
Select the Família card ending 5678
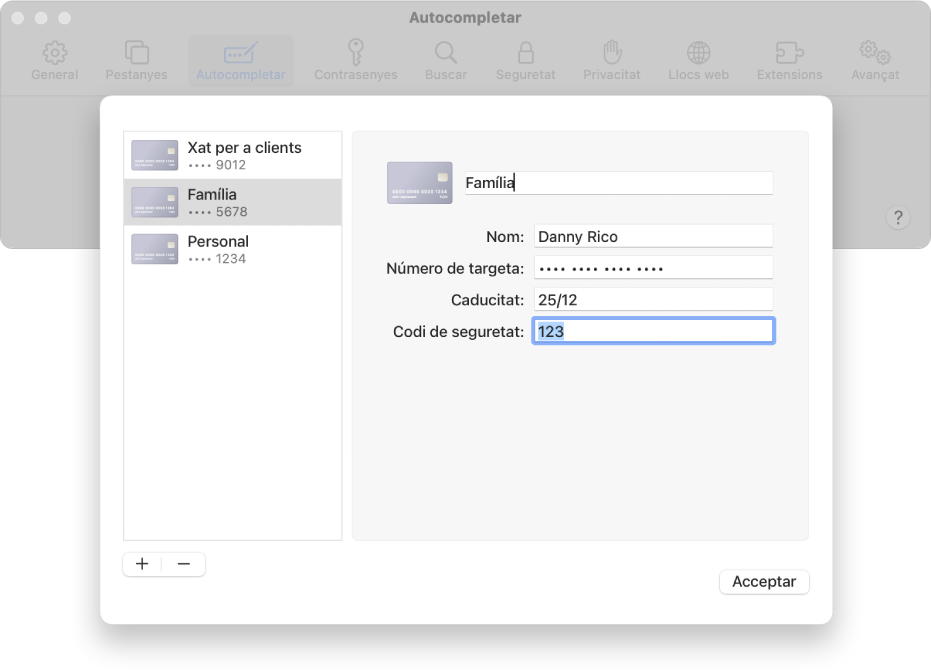coord(233,202)
